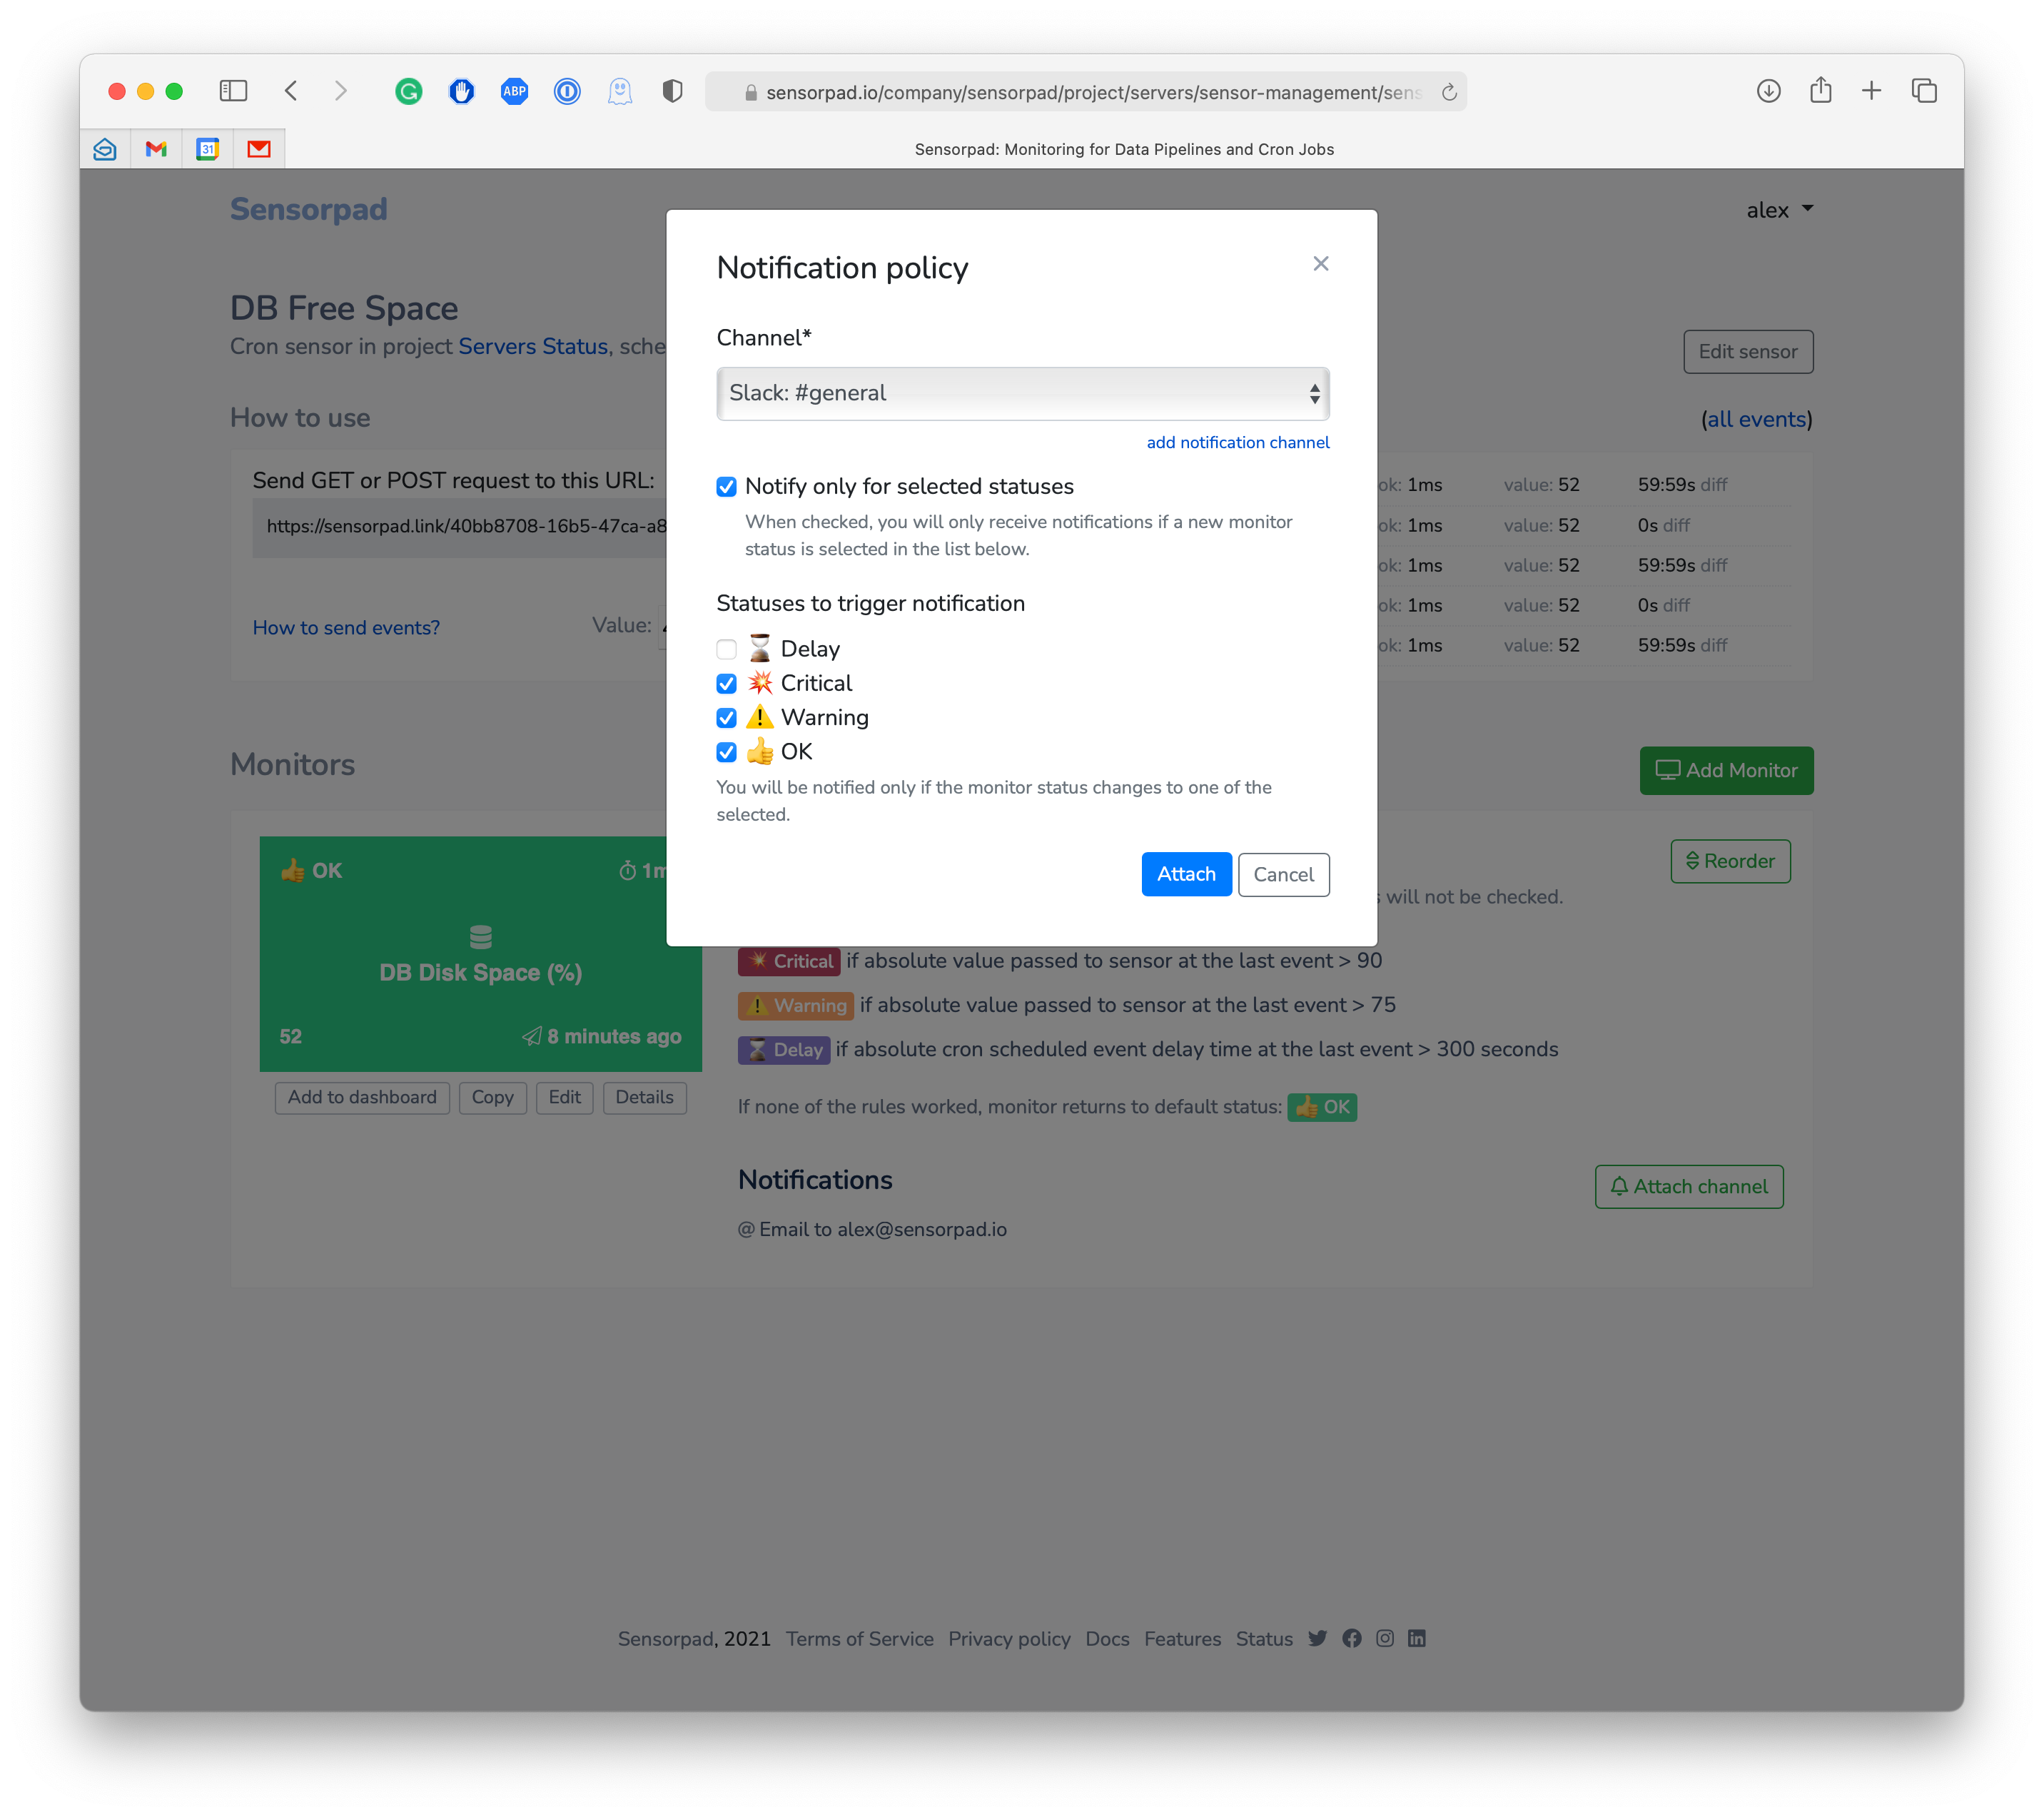
Task: Click the 1Password extension icon
Action: [x=567, y=92]
